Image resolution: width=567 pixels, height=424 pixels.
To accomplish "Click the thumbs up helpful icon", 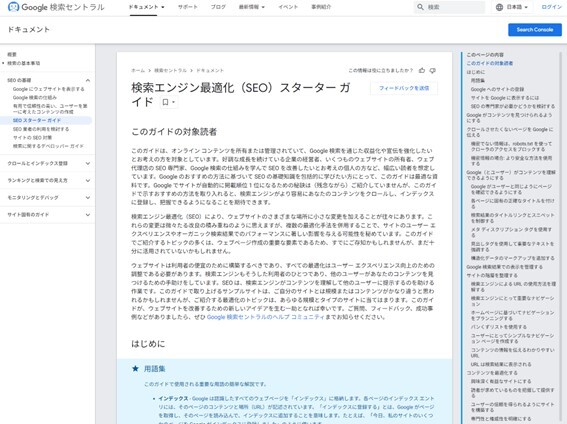I will [422, 70].
